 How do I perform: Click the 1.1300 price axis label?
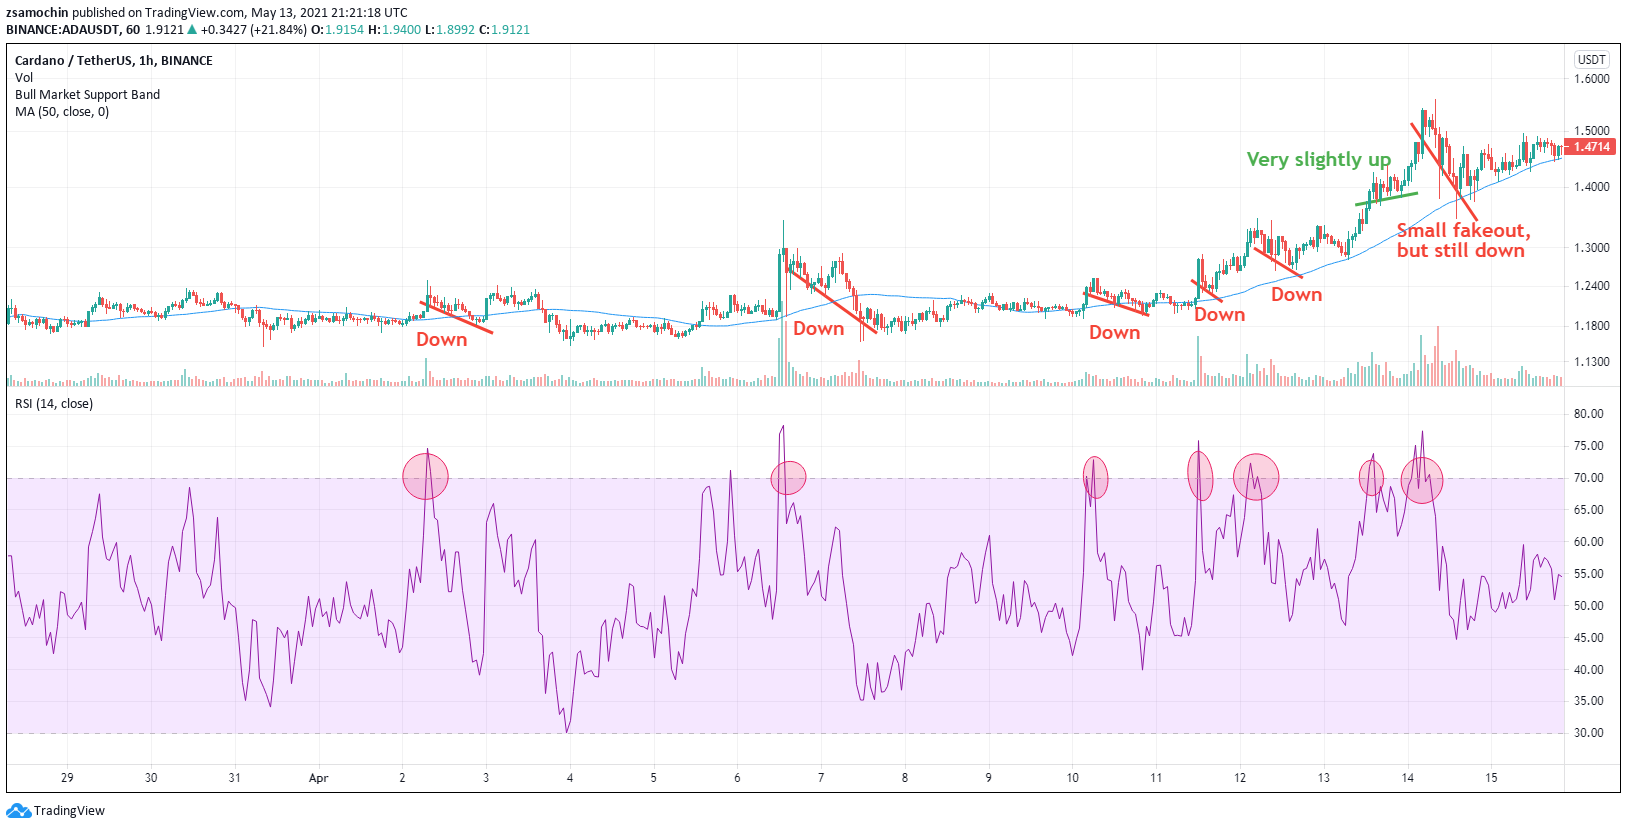coord(1592,362)
